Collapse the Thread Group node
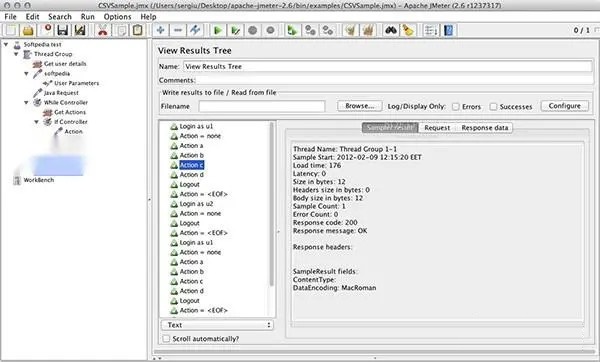 click(x=16, y=54)
